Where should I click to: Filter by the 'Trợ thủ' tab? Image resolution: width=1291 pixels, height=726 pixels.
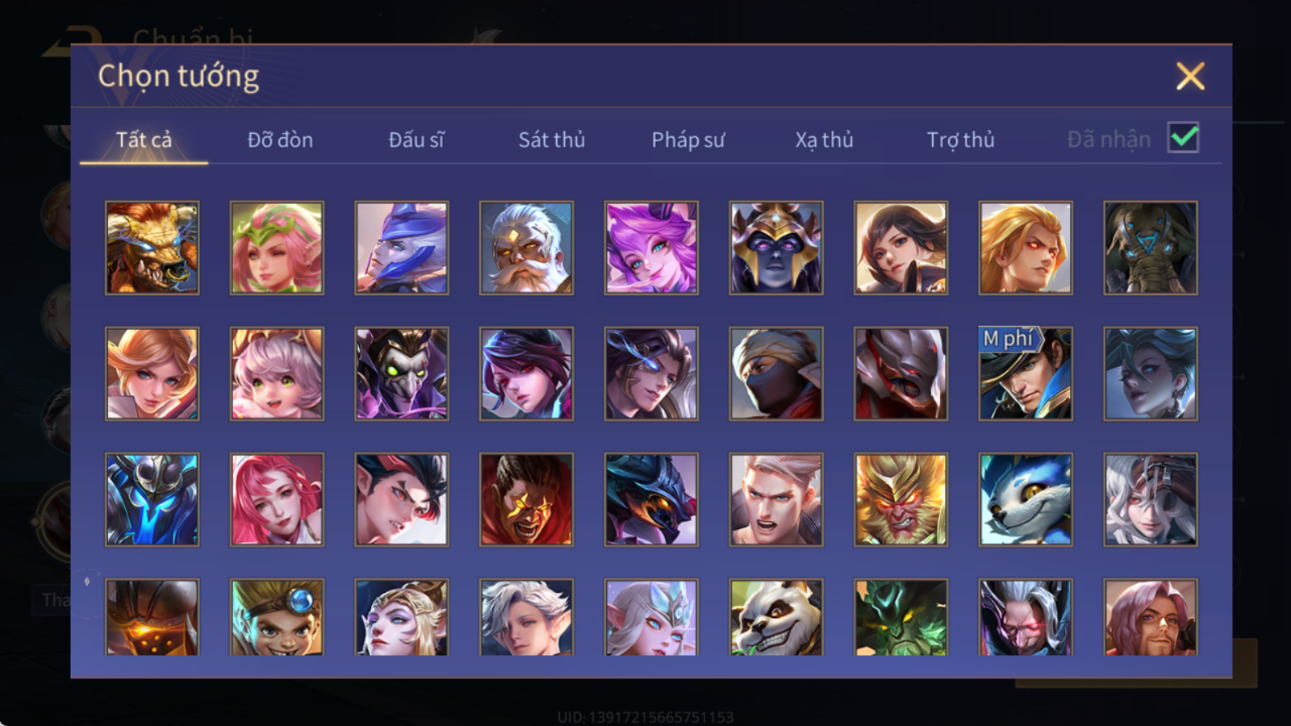[x=960, y=140]
